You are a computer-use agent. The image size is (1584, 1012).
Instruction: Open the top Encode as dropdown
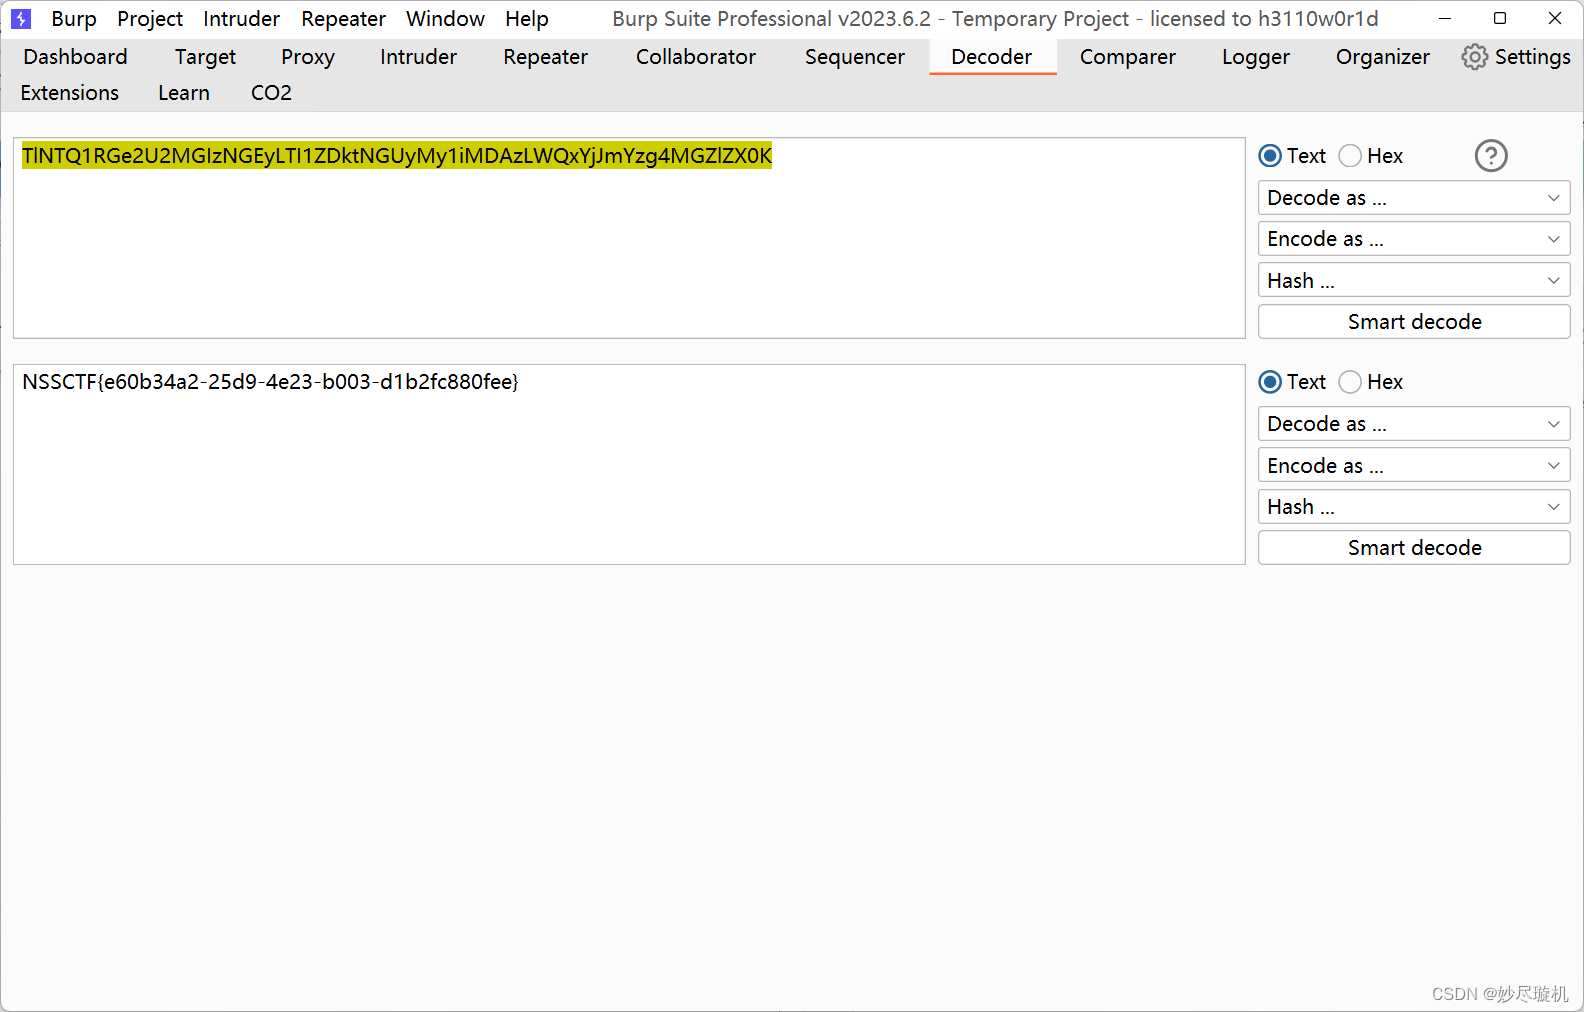click(1414, 239)
